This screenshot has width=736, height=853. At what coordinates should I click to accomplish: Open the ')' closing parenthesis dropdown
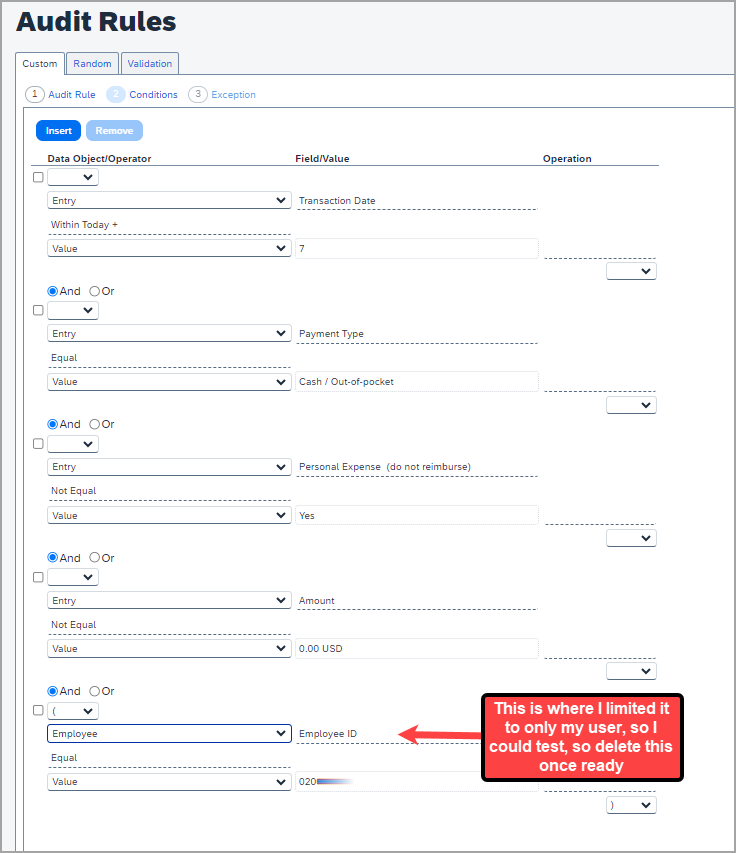pyautogui.click(x=631, y=805)
